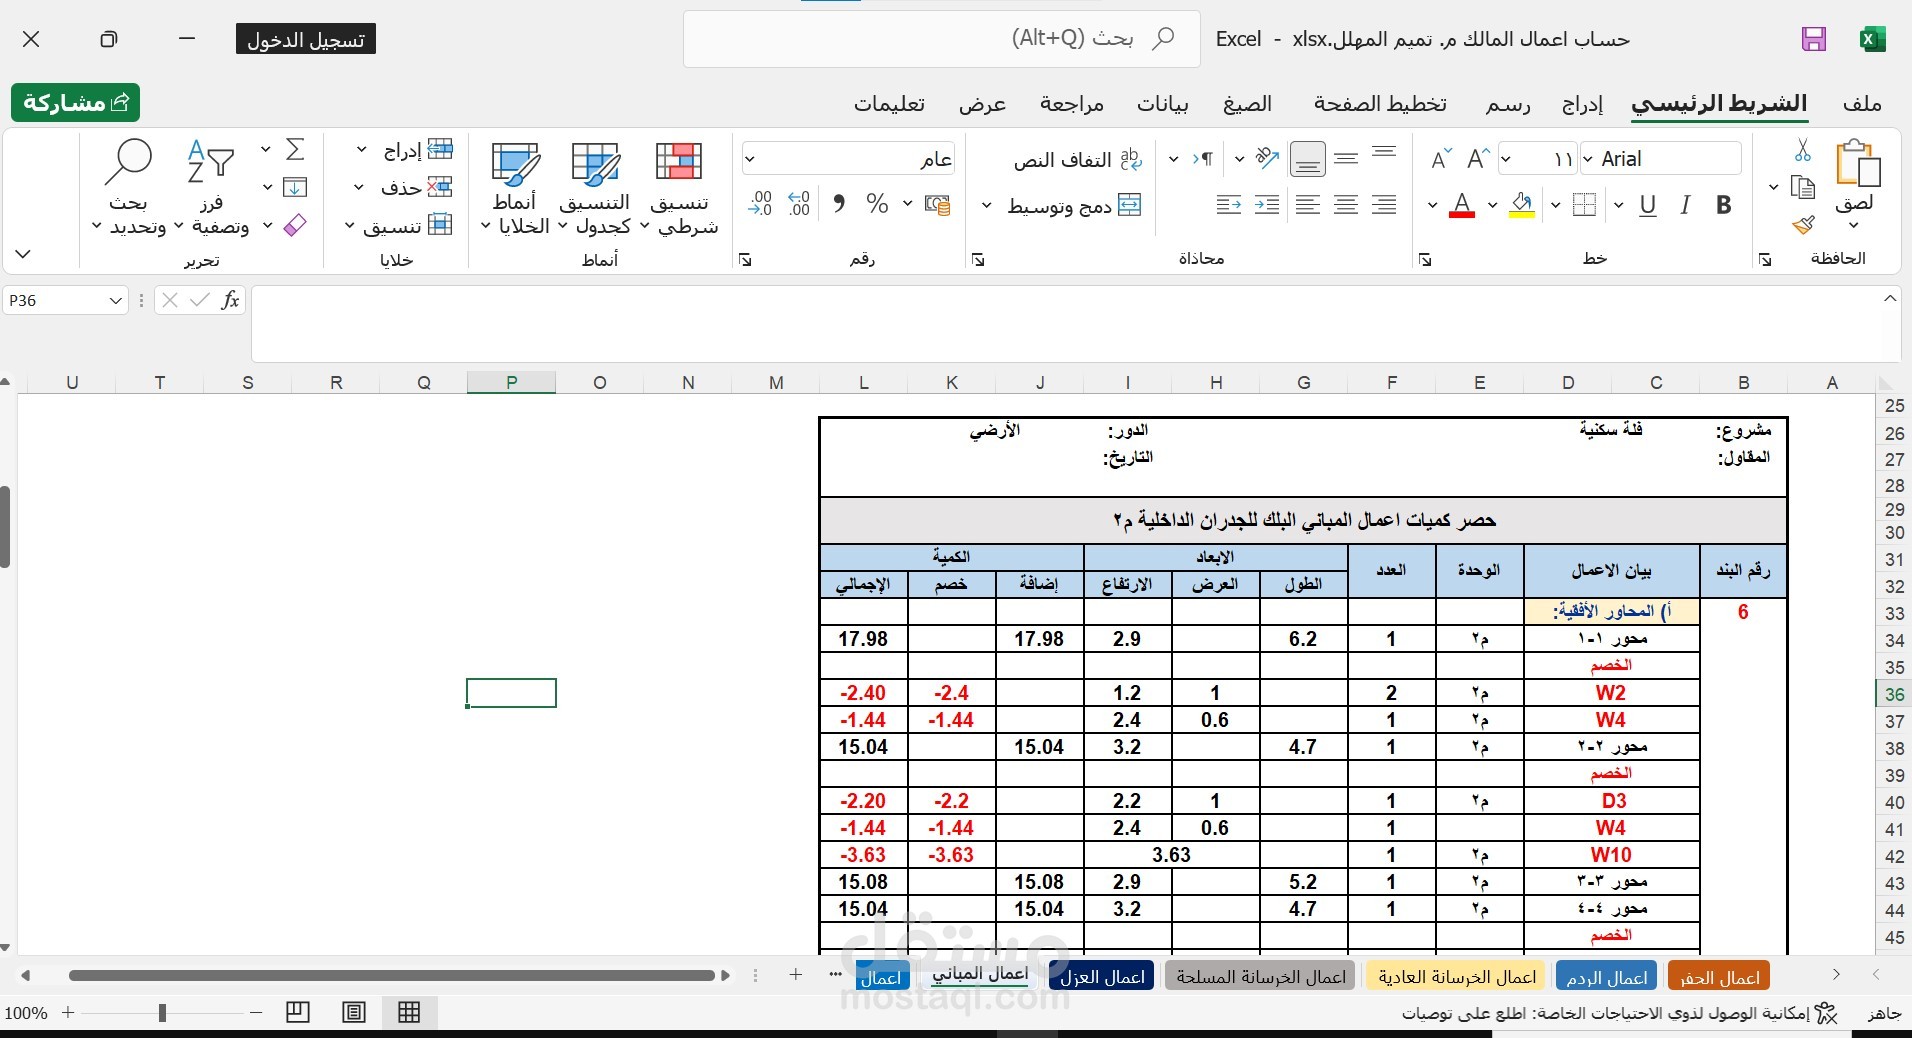Adjust the zoom slider handle
This screenshot has width=1912, height=1038.
tap(162, 1013)
